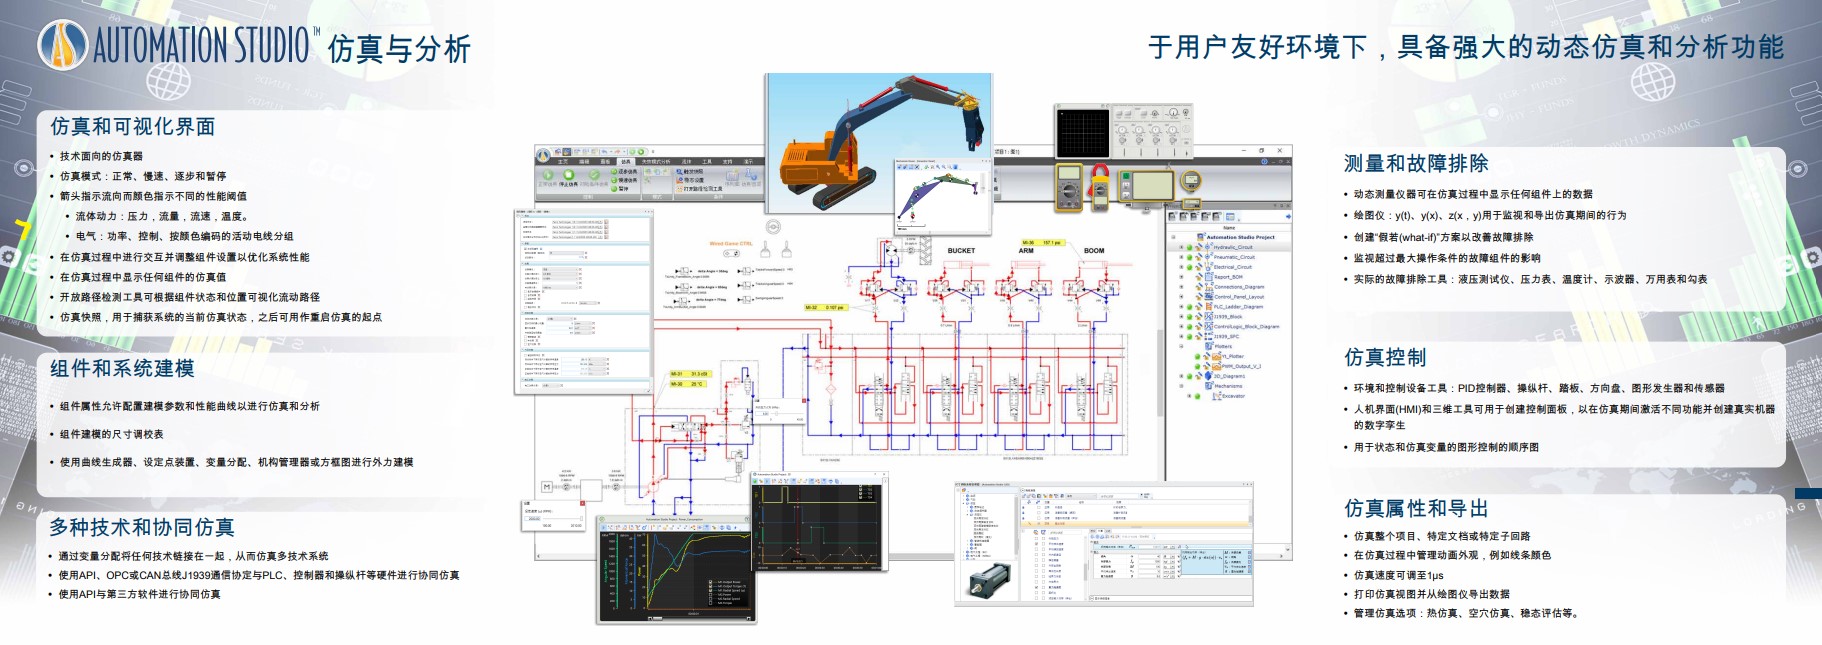Click the green Normal Simulation play icon
Image resolution: width=1822 pixels, height=645 pixels.
pyautogui.click(x=548, y=174)
